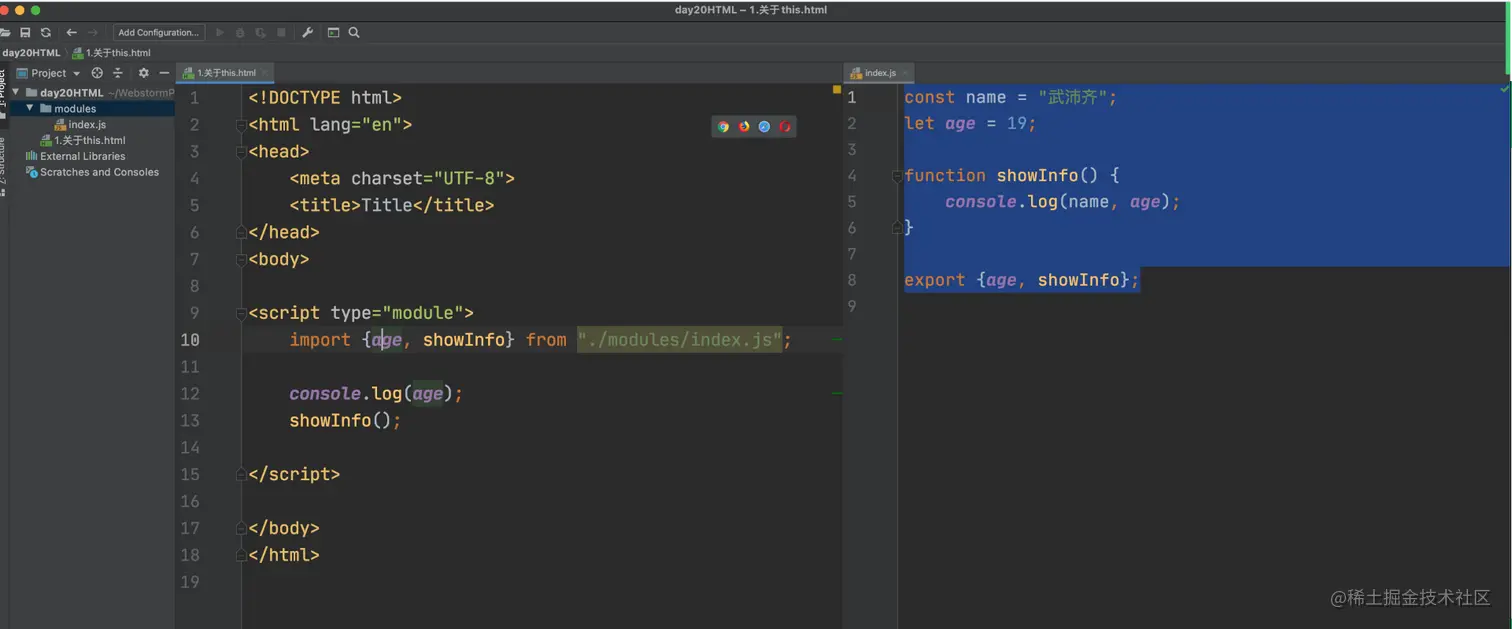Open page in Chrome browser icon
The height and width of the screenshot is (629, 1512).
tap(723, 127)
